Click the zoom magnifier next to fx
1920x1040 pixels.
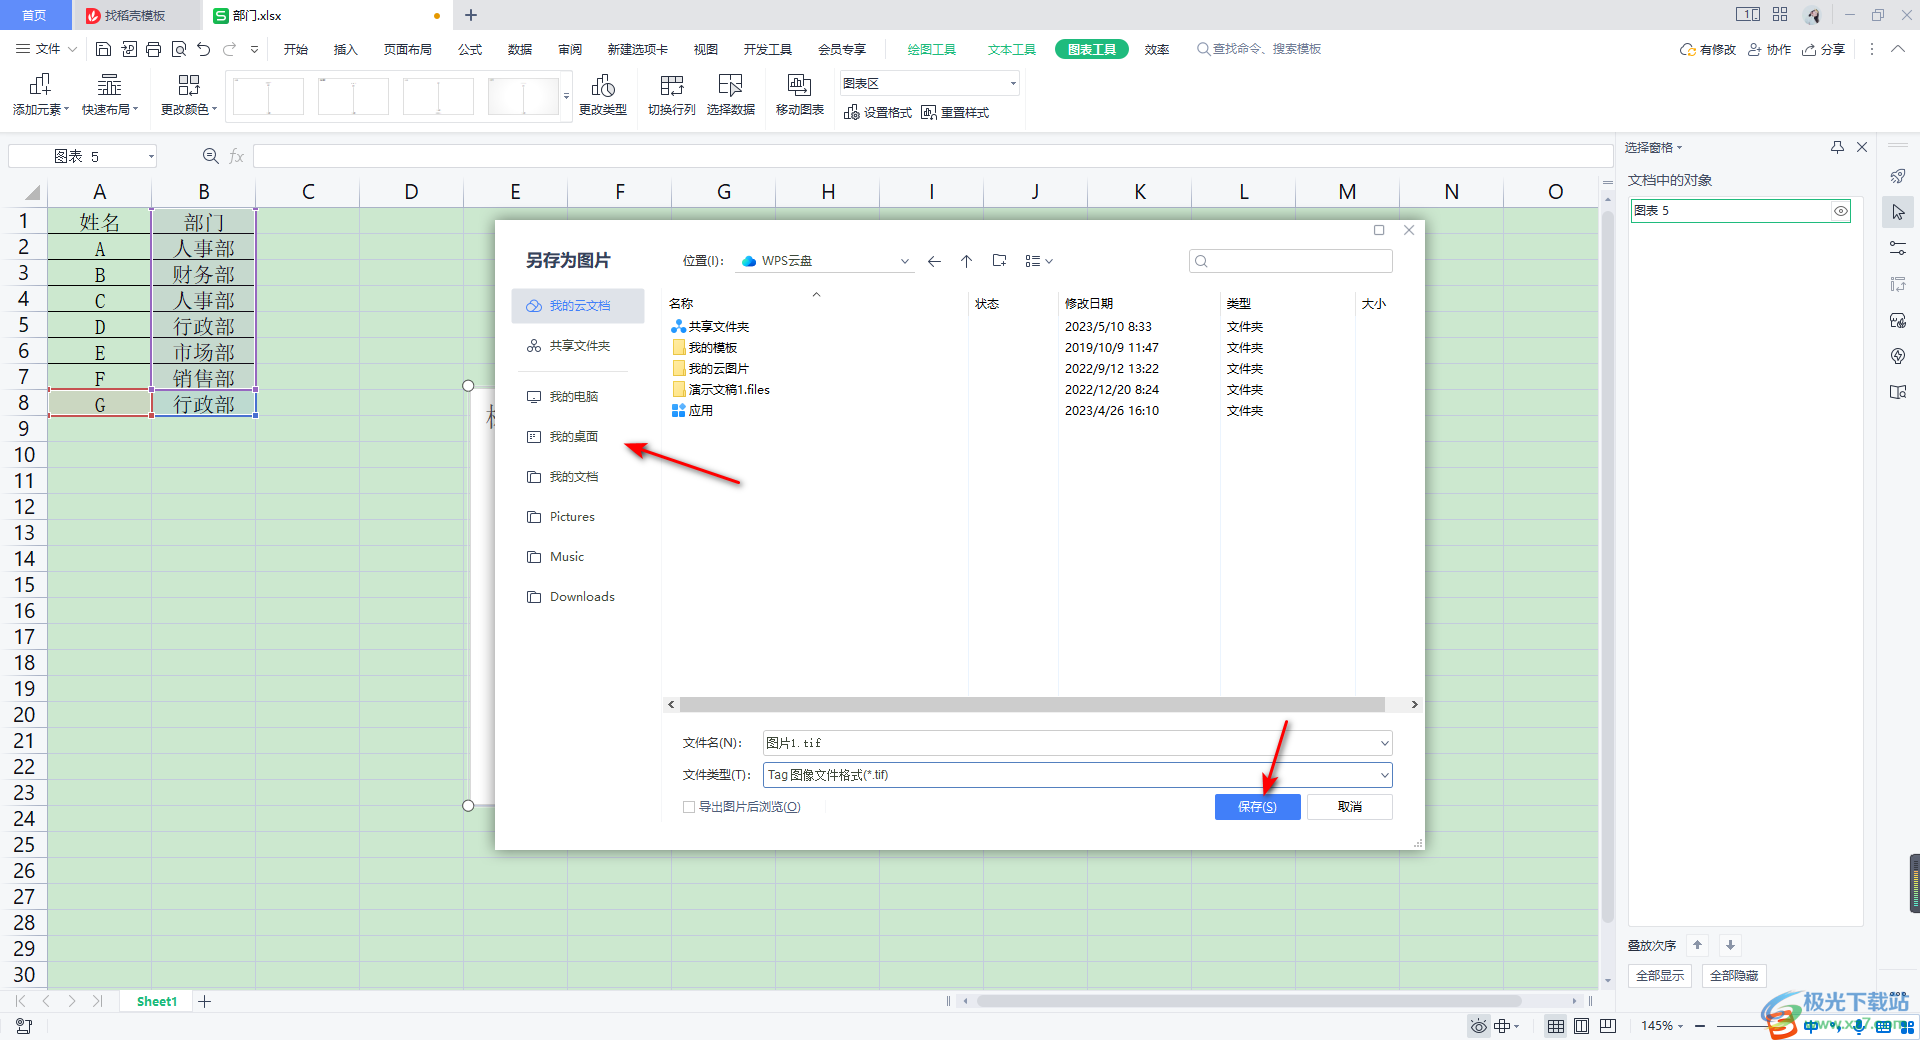(x=211, y=156)
